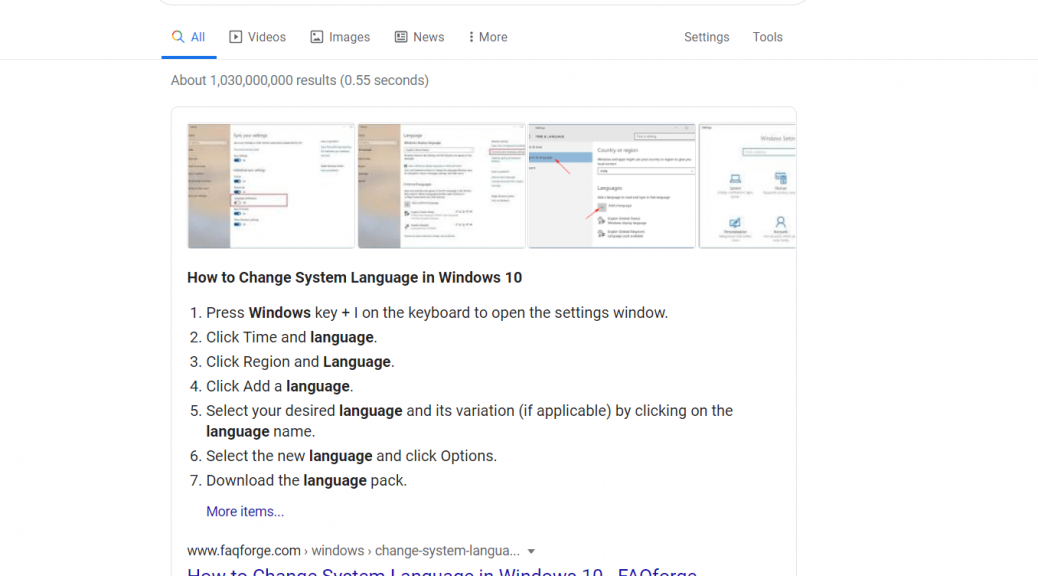1038x576 pixels.
Task: Click the picture icon beside Images
Action: [x=317, y=37]
